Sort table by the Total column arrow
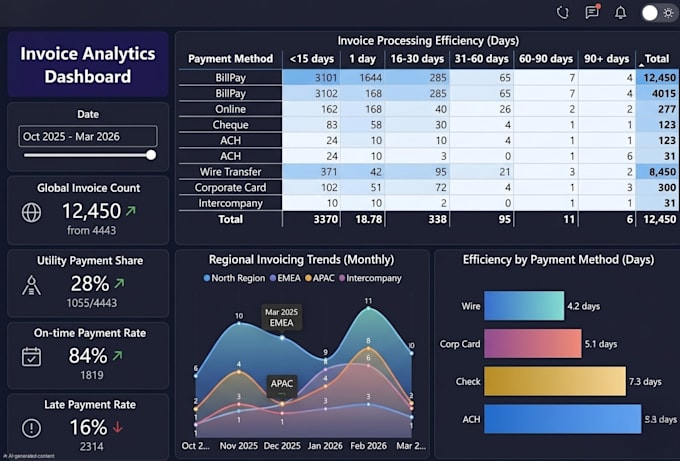 (641, 65)
